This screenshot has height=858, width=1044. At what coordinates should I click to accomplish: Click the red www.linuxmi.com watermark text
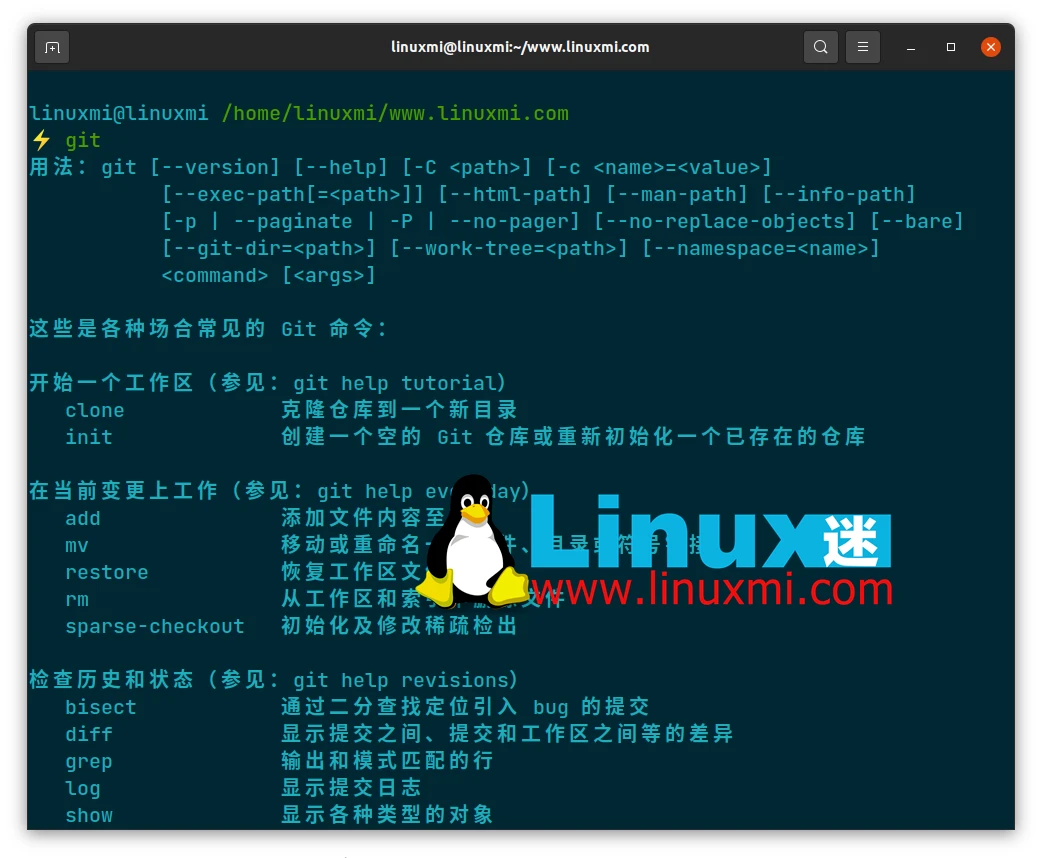(x=711, y=589)
